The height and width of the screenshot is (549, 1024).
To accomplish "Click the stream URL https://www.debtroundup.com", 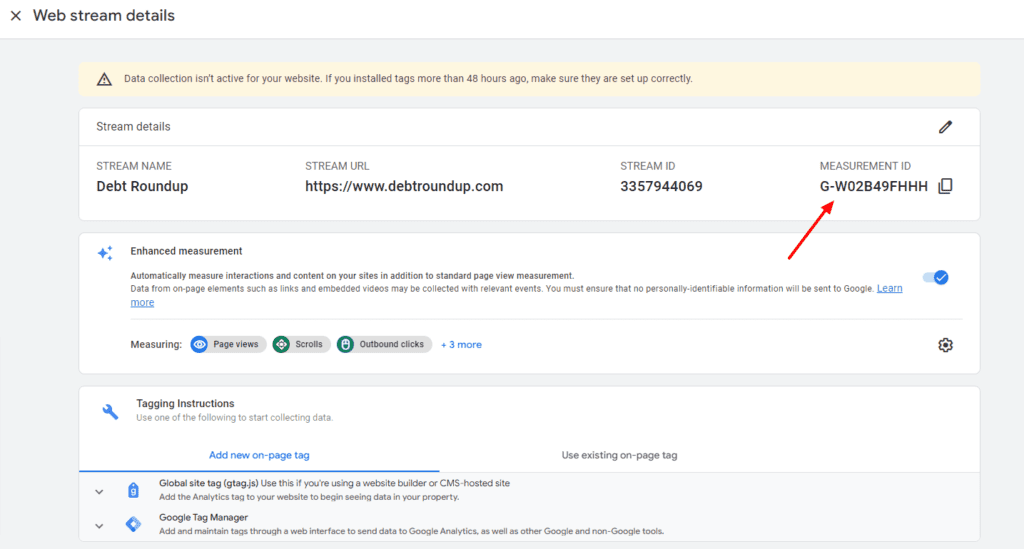I will coord(404,186).
